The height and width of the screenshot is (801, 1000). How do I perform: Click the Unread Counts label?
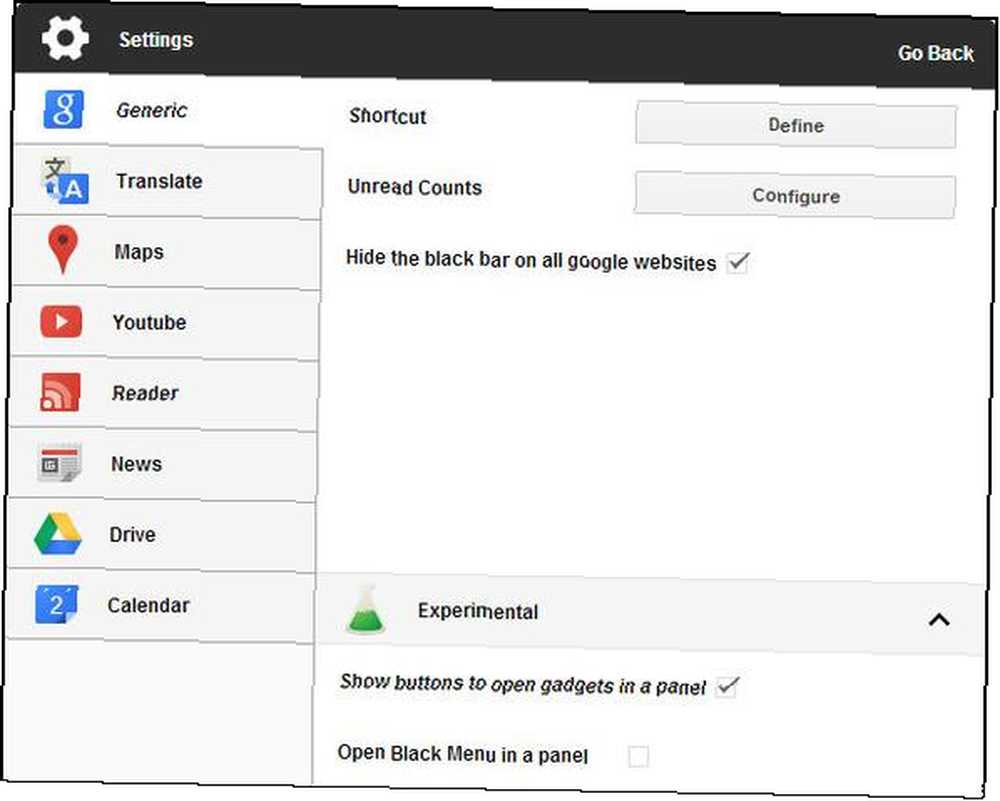point(415,187)
